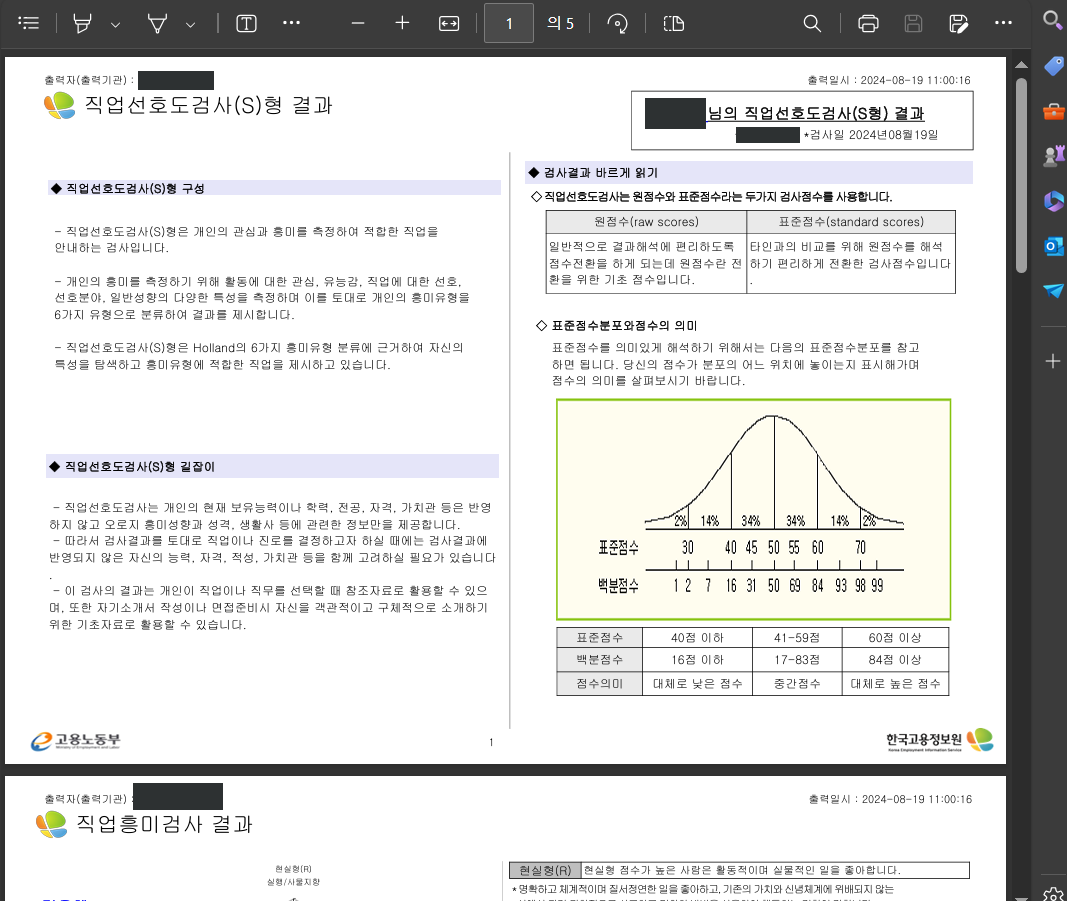Select the highlighter tool
This screenshot has height=901, width=1067.
click(x=82, y=23)
